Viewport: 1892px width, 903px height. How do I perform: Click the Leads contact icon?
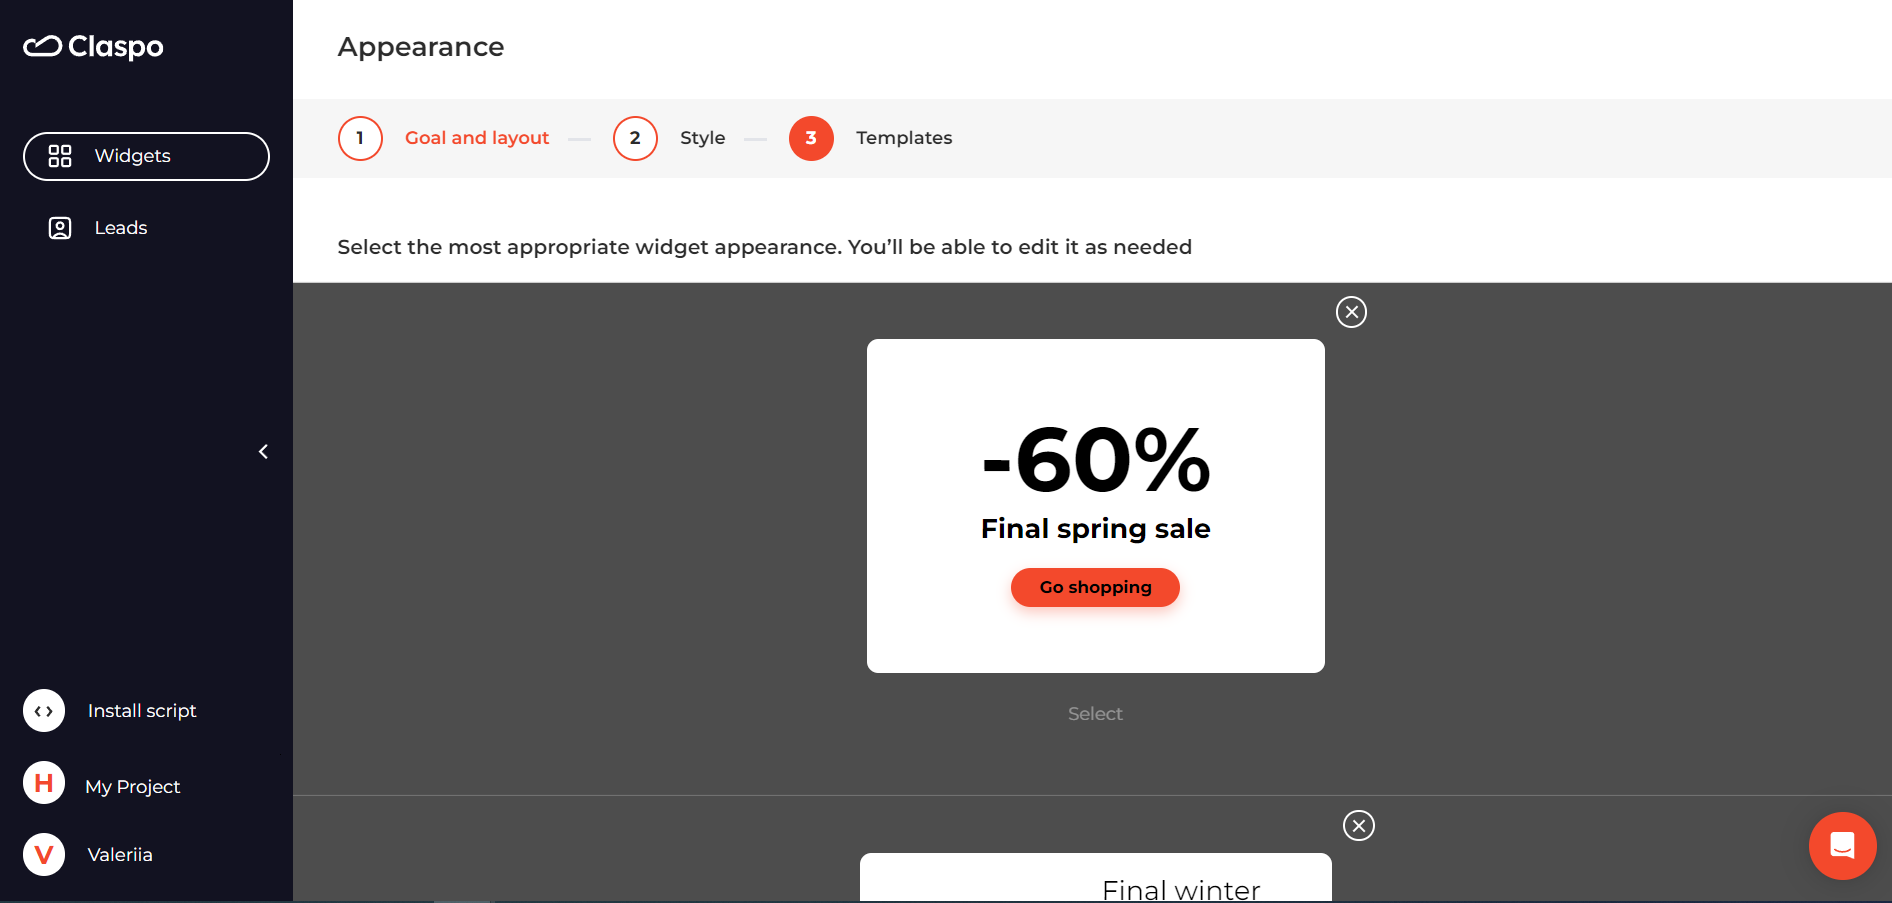[60, 228]
